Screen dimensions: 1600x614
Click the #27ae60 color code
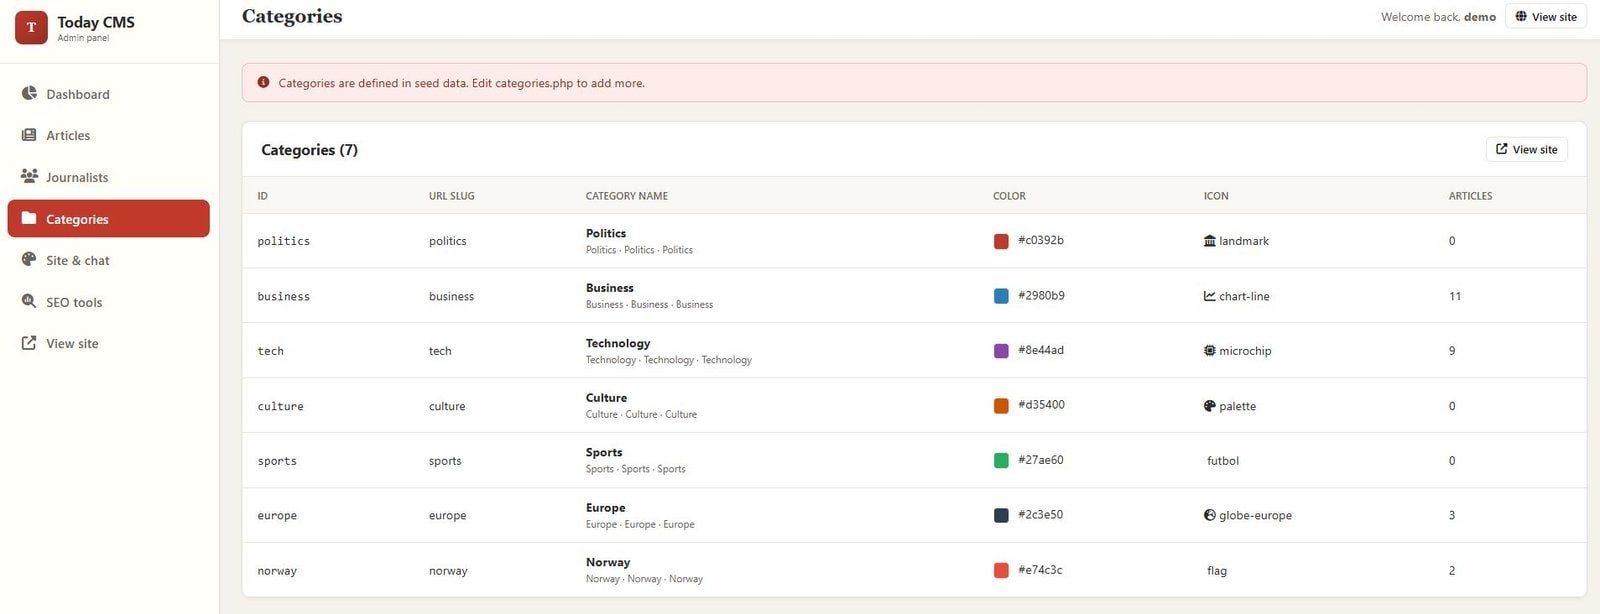tap(1041, 460)
